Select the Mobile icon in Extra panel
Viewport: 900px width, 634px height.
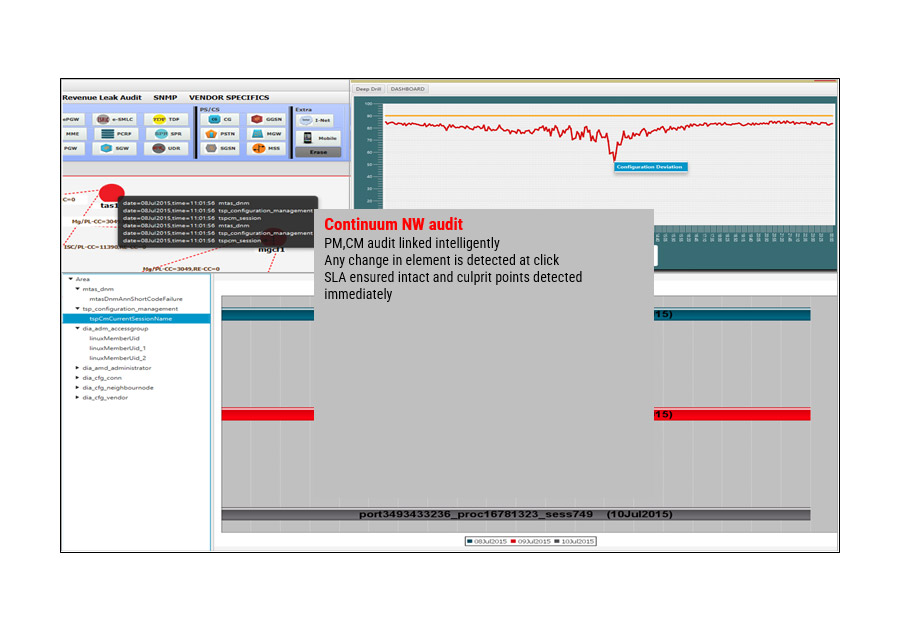pos(318,137)
